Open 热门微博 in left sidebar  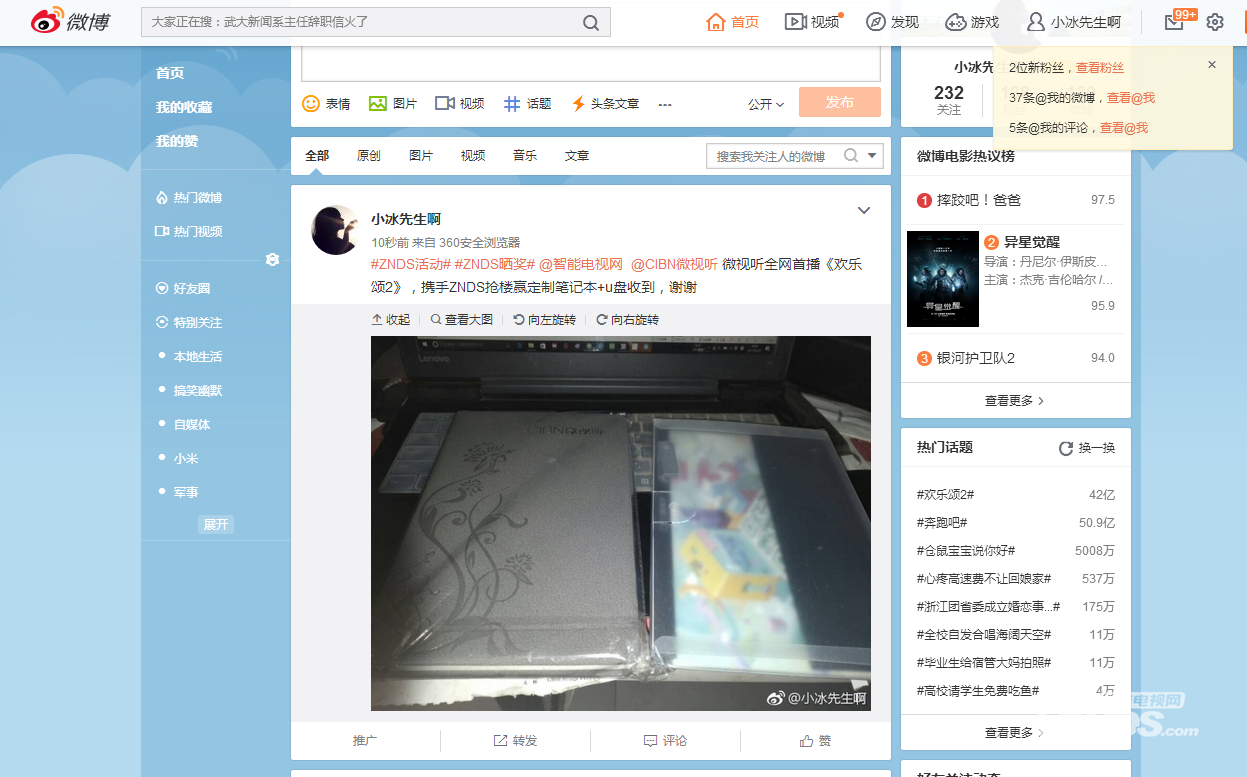[189, 198]
